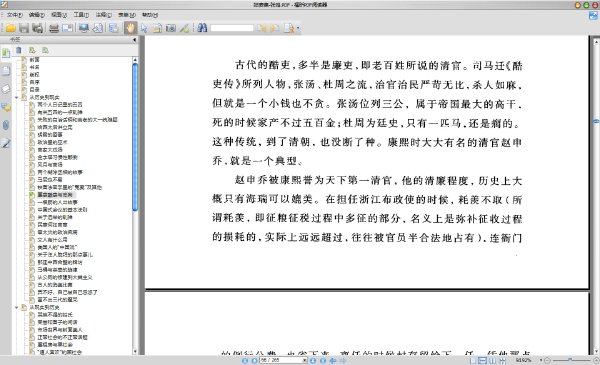Toggle the navigation panel layout icon

(113, 28)
